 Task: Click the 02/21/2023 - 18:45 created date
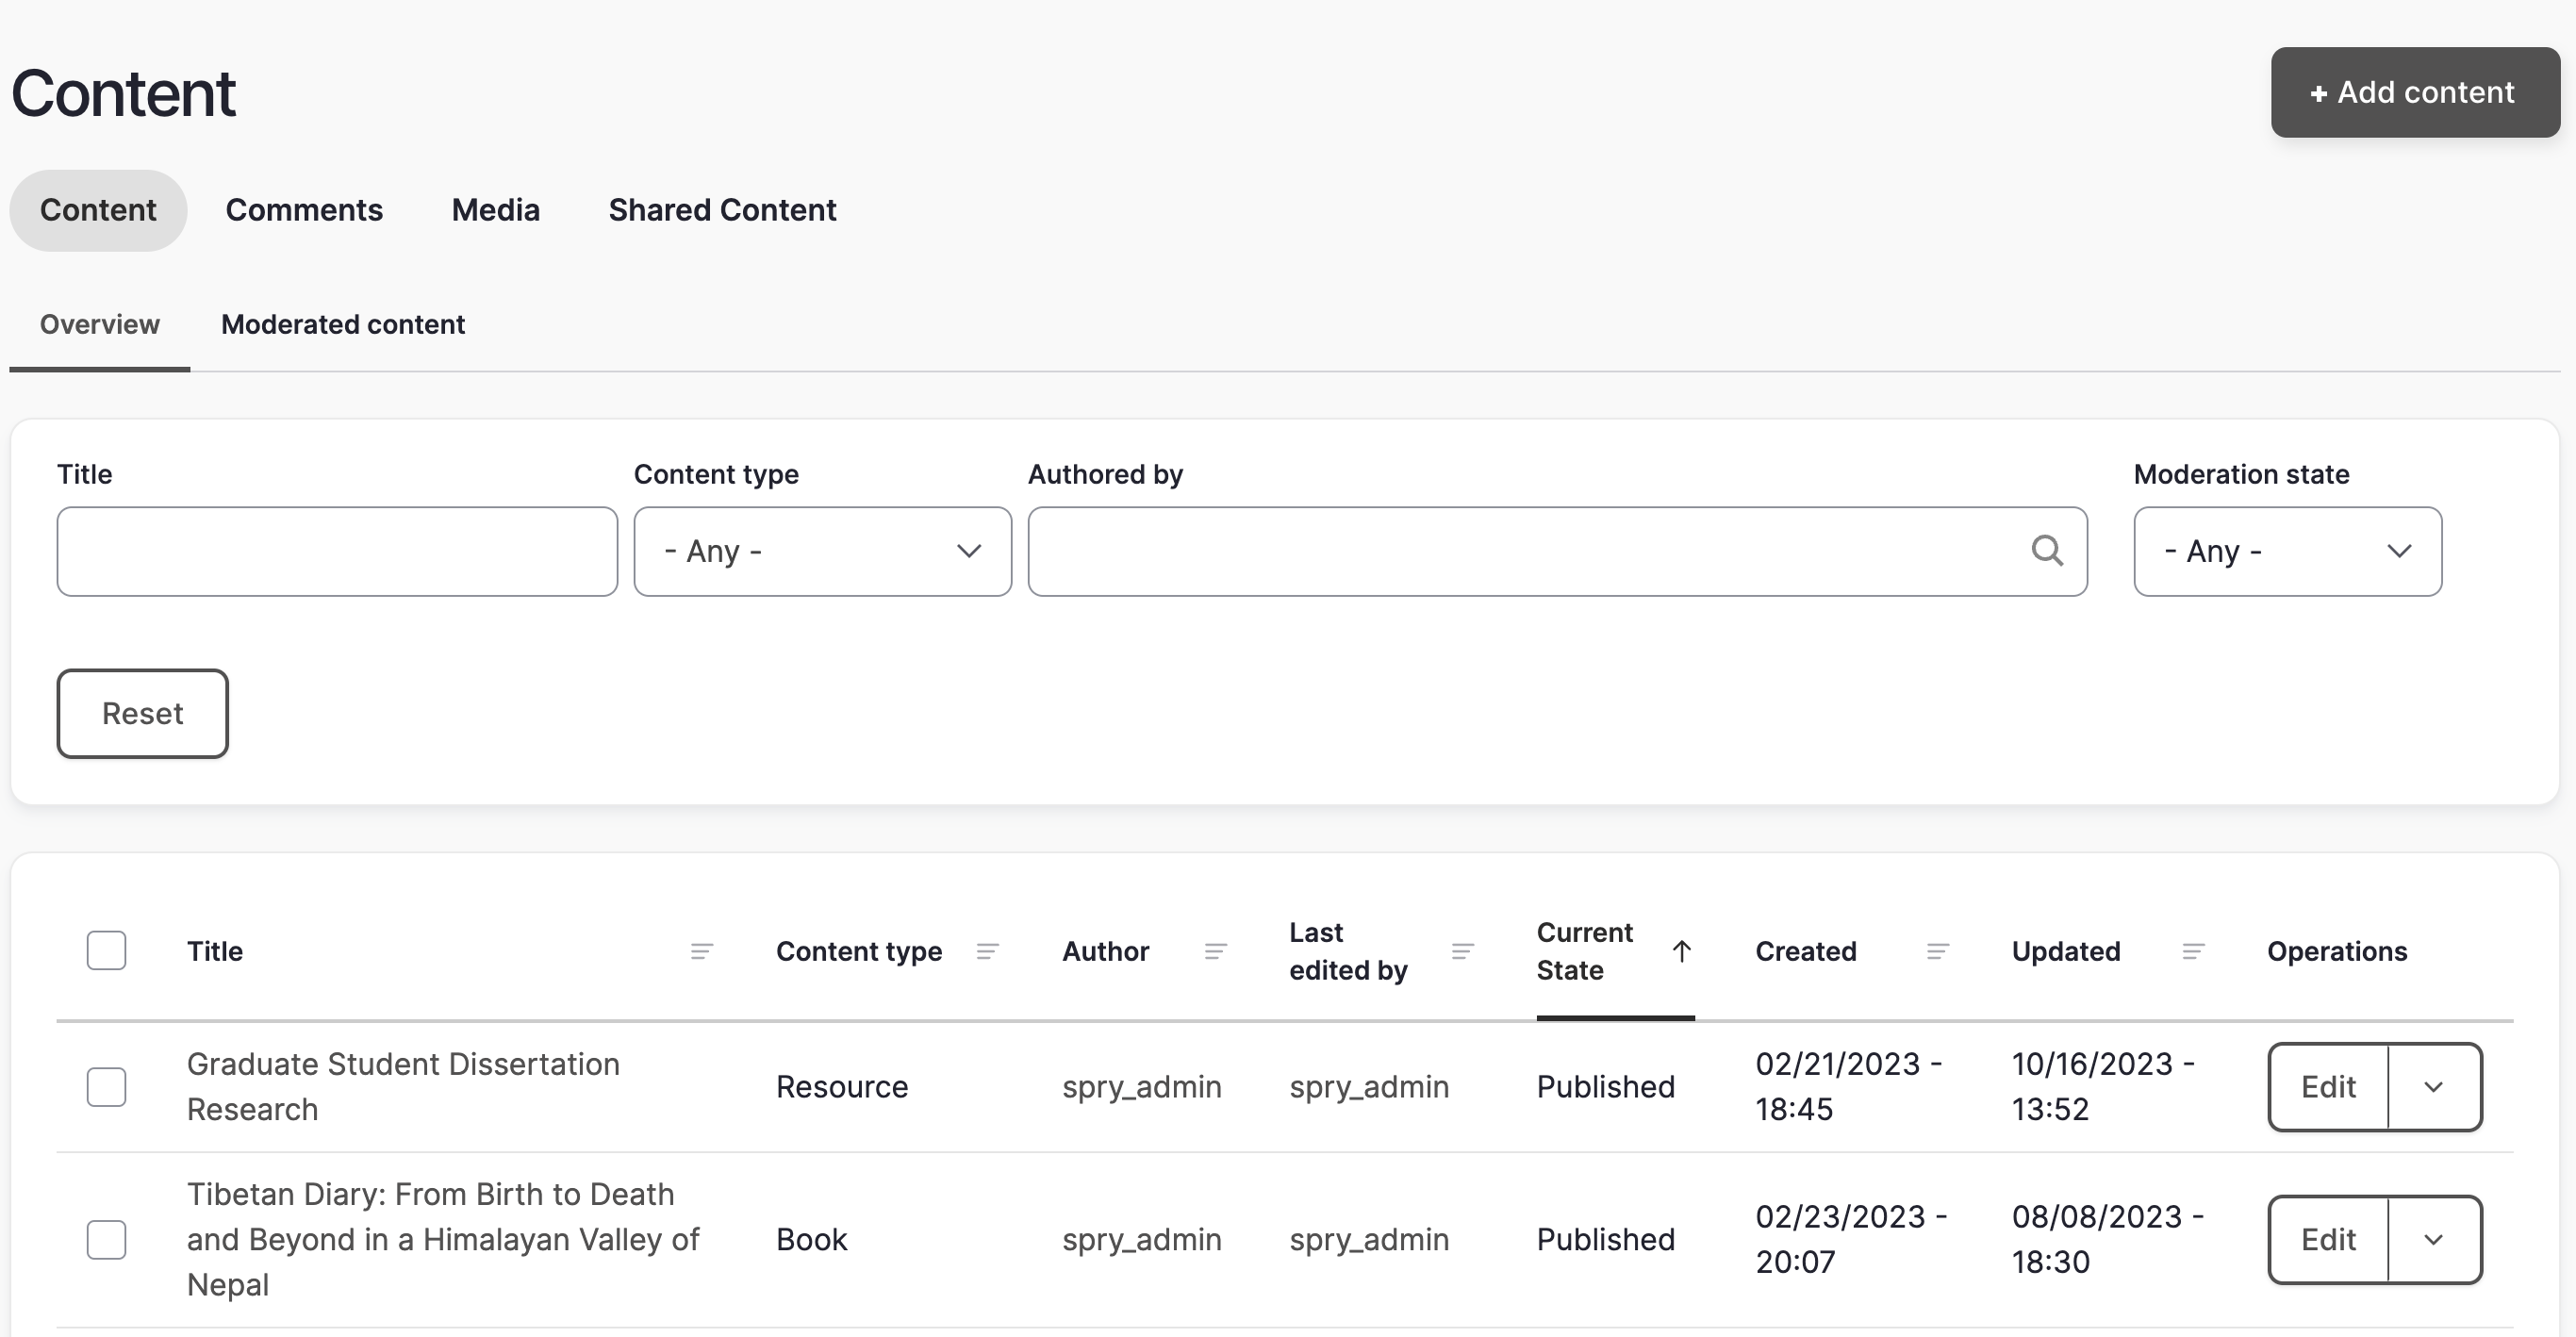click(1849, 1087)
